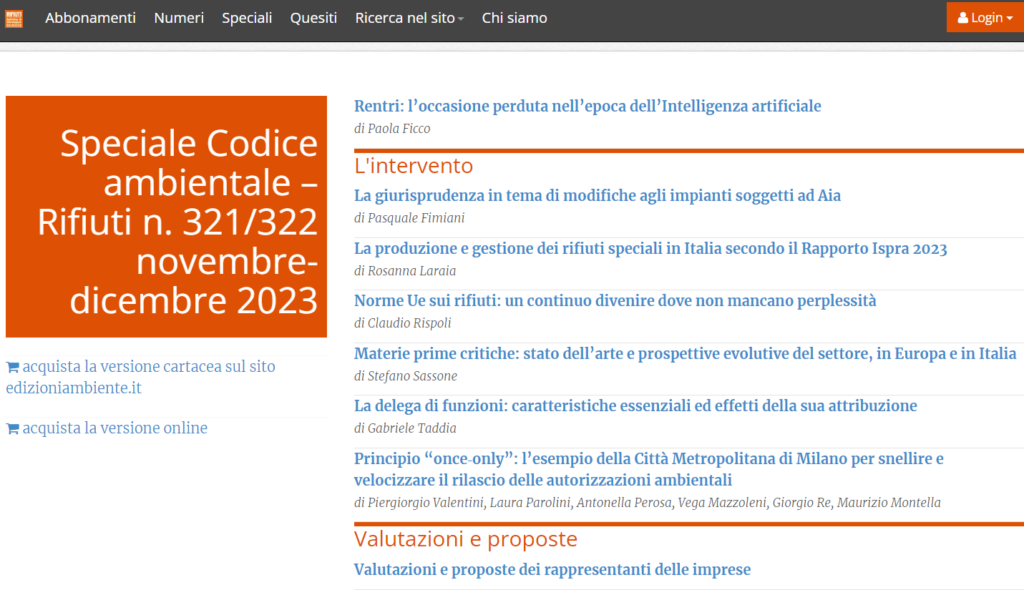Open Materie prime critiche article
The width and height of the screenshot is (1024, 590).
point(685,353)
